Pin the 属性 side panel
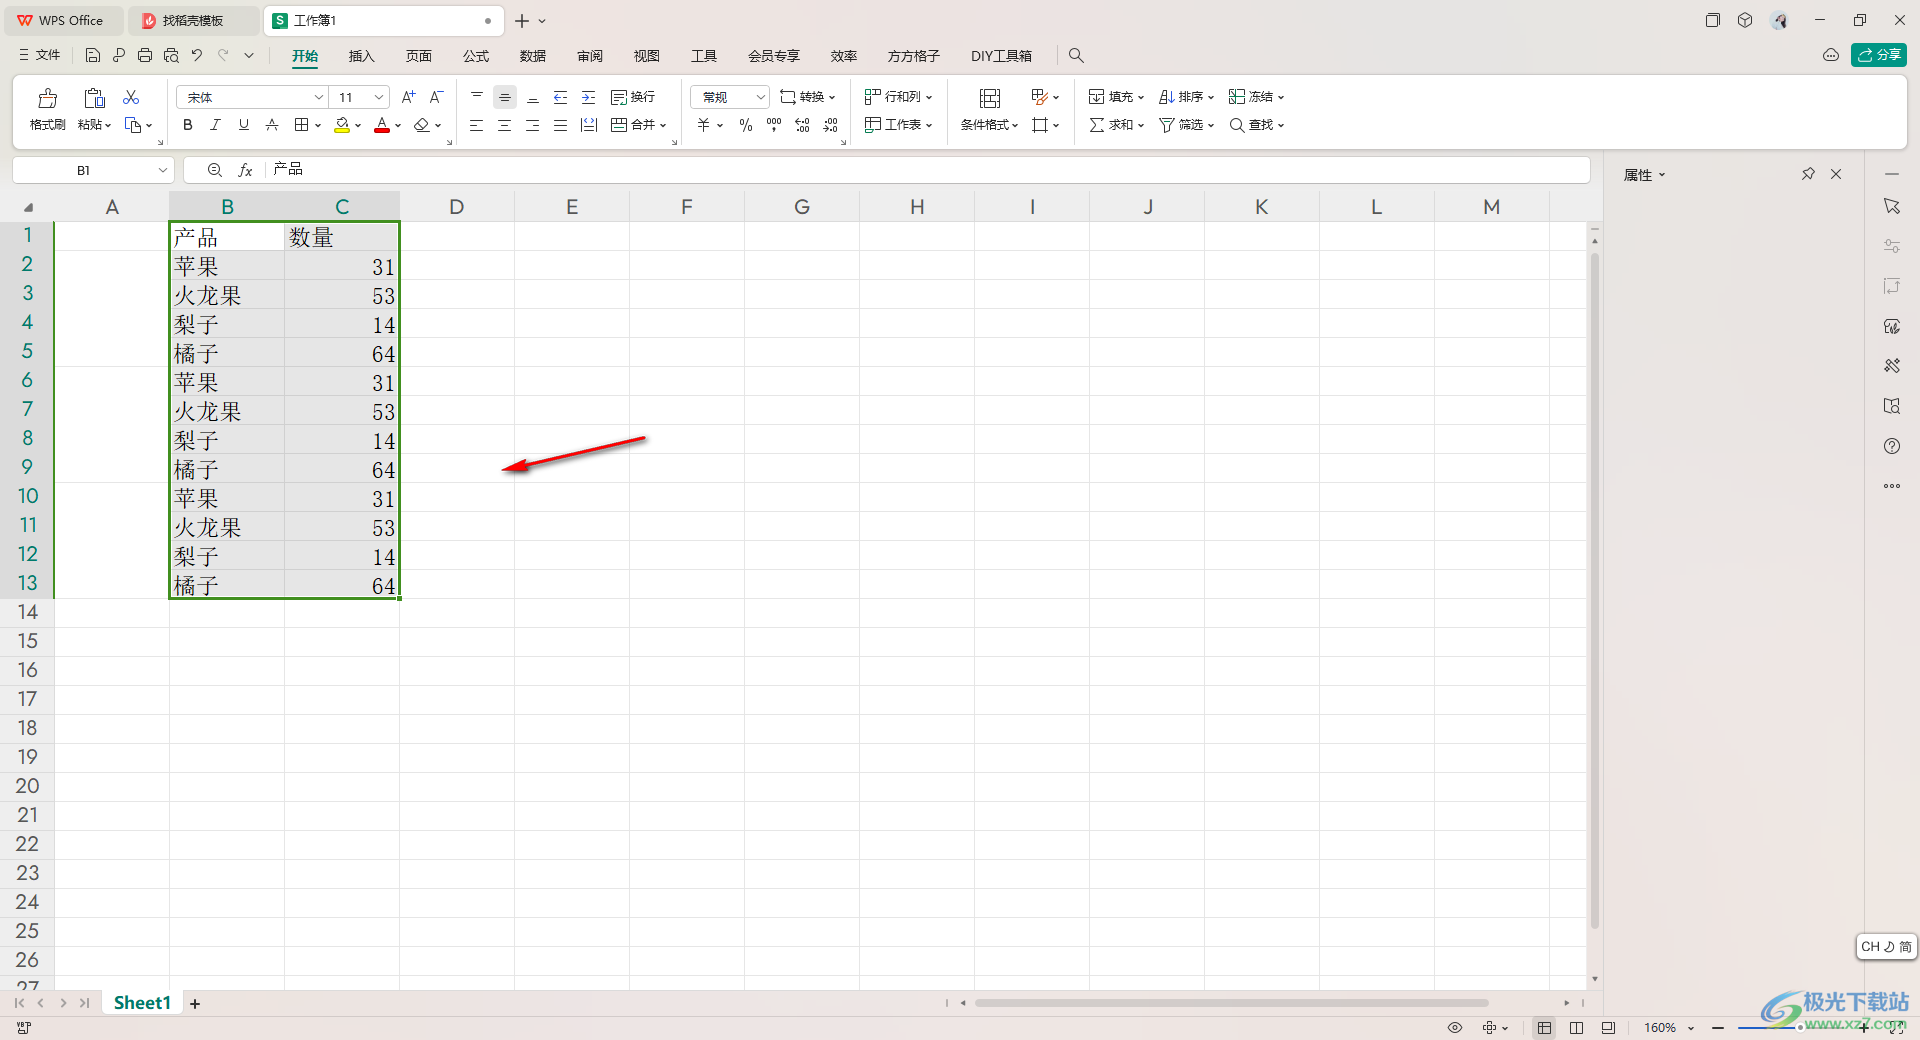The image size is (1920, 1040). point(1808,174)
